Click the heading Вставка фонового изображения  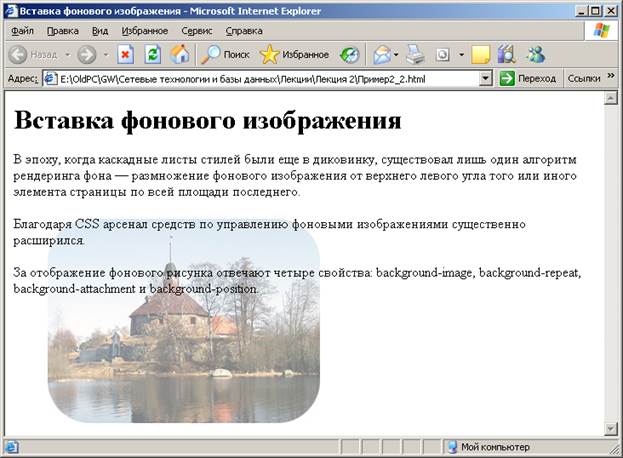207,120
